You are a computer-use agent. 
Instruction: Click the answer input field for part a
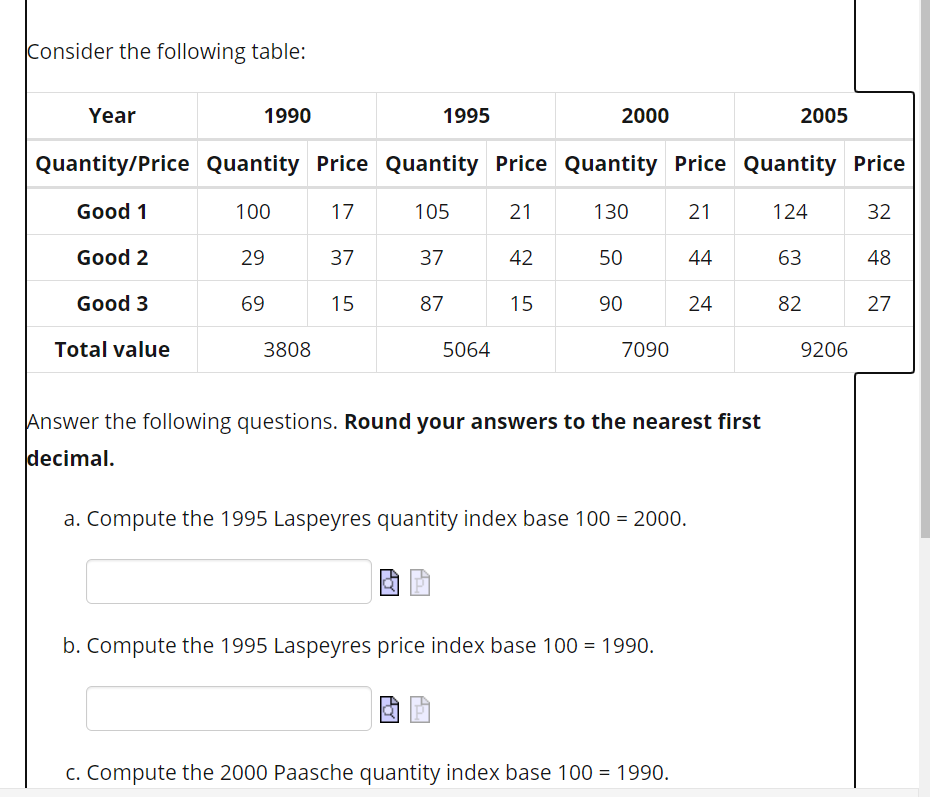pos(228,581)
